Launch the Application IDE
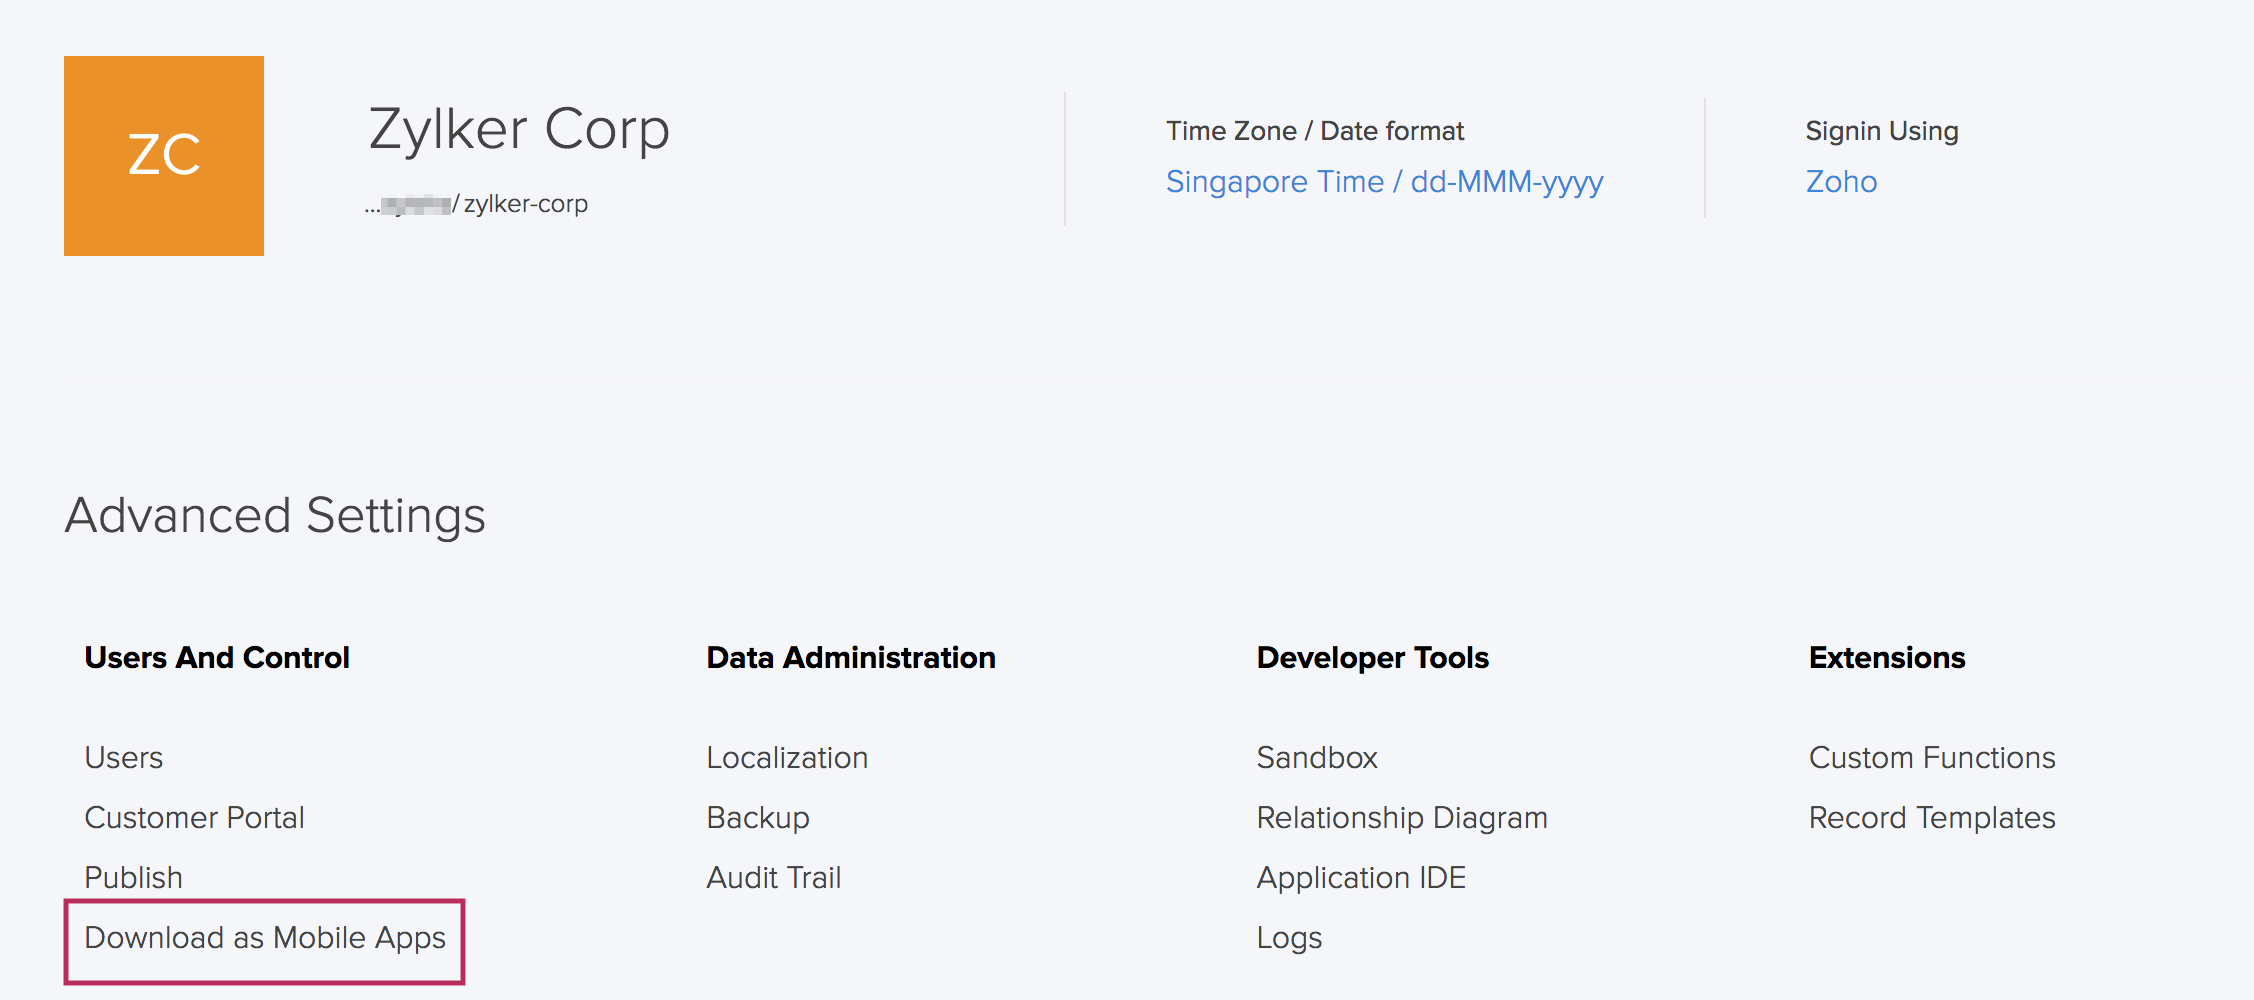Screen dimensions: 2254x1000 tap(1361, 878)
